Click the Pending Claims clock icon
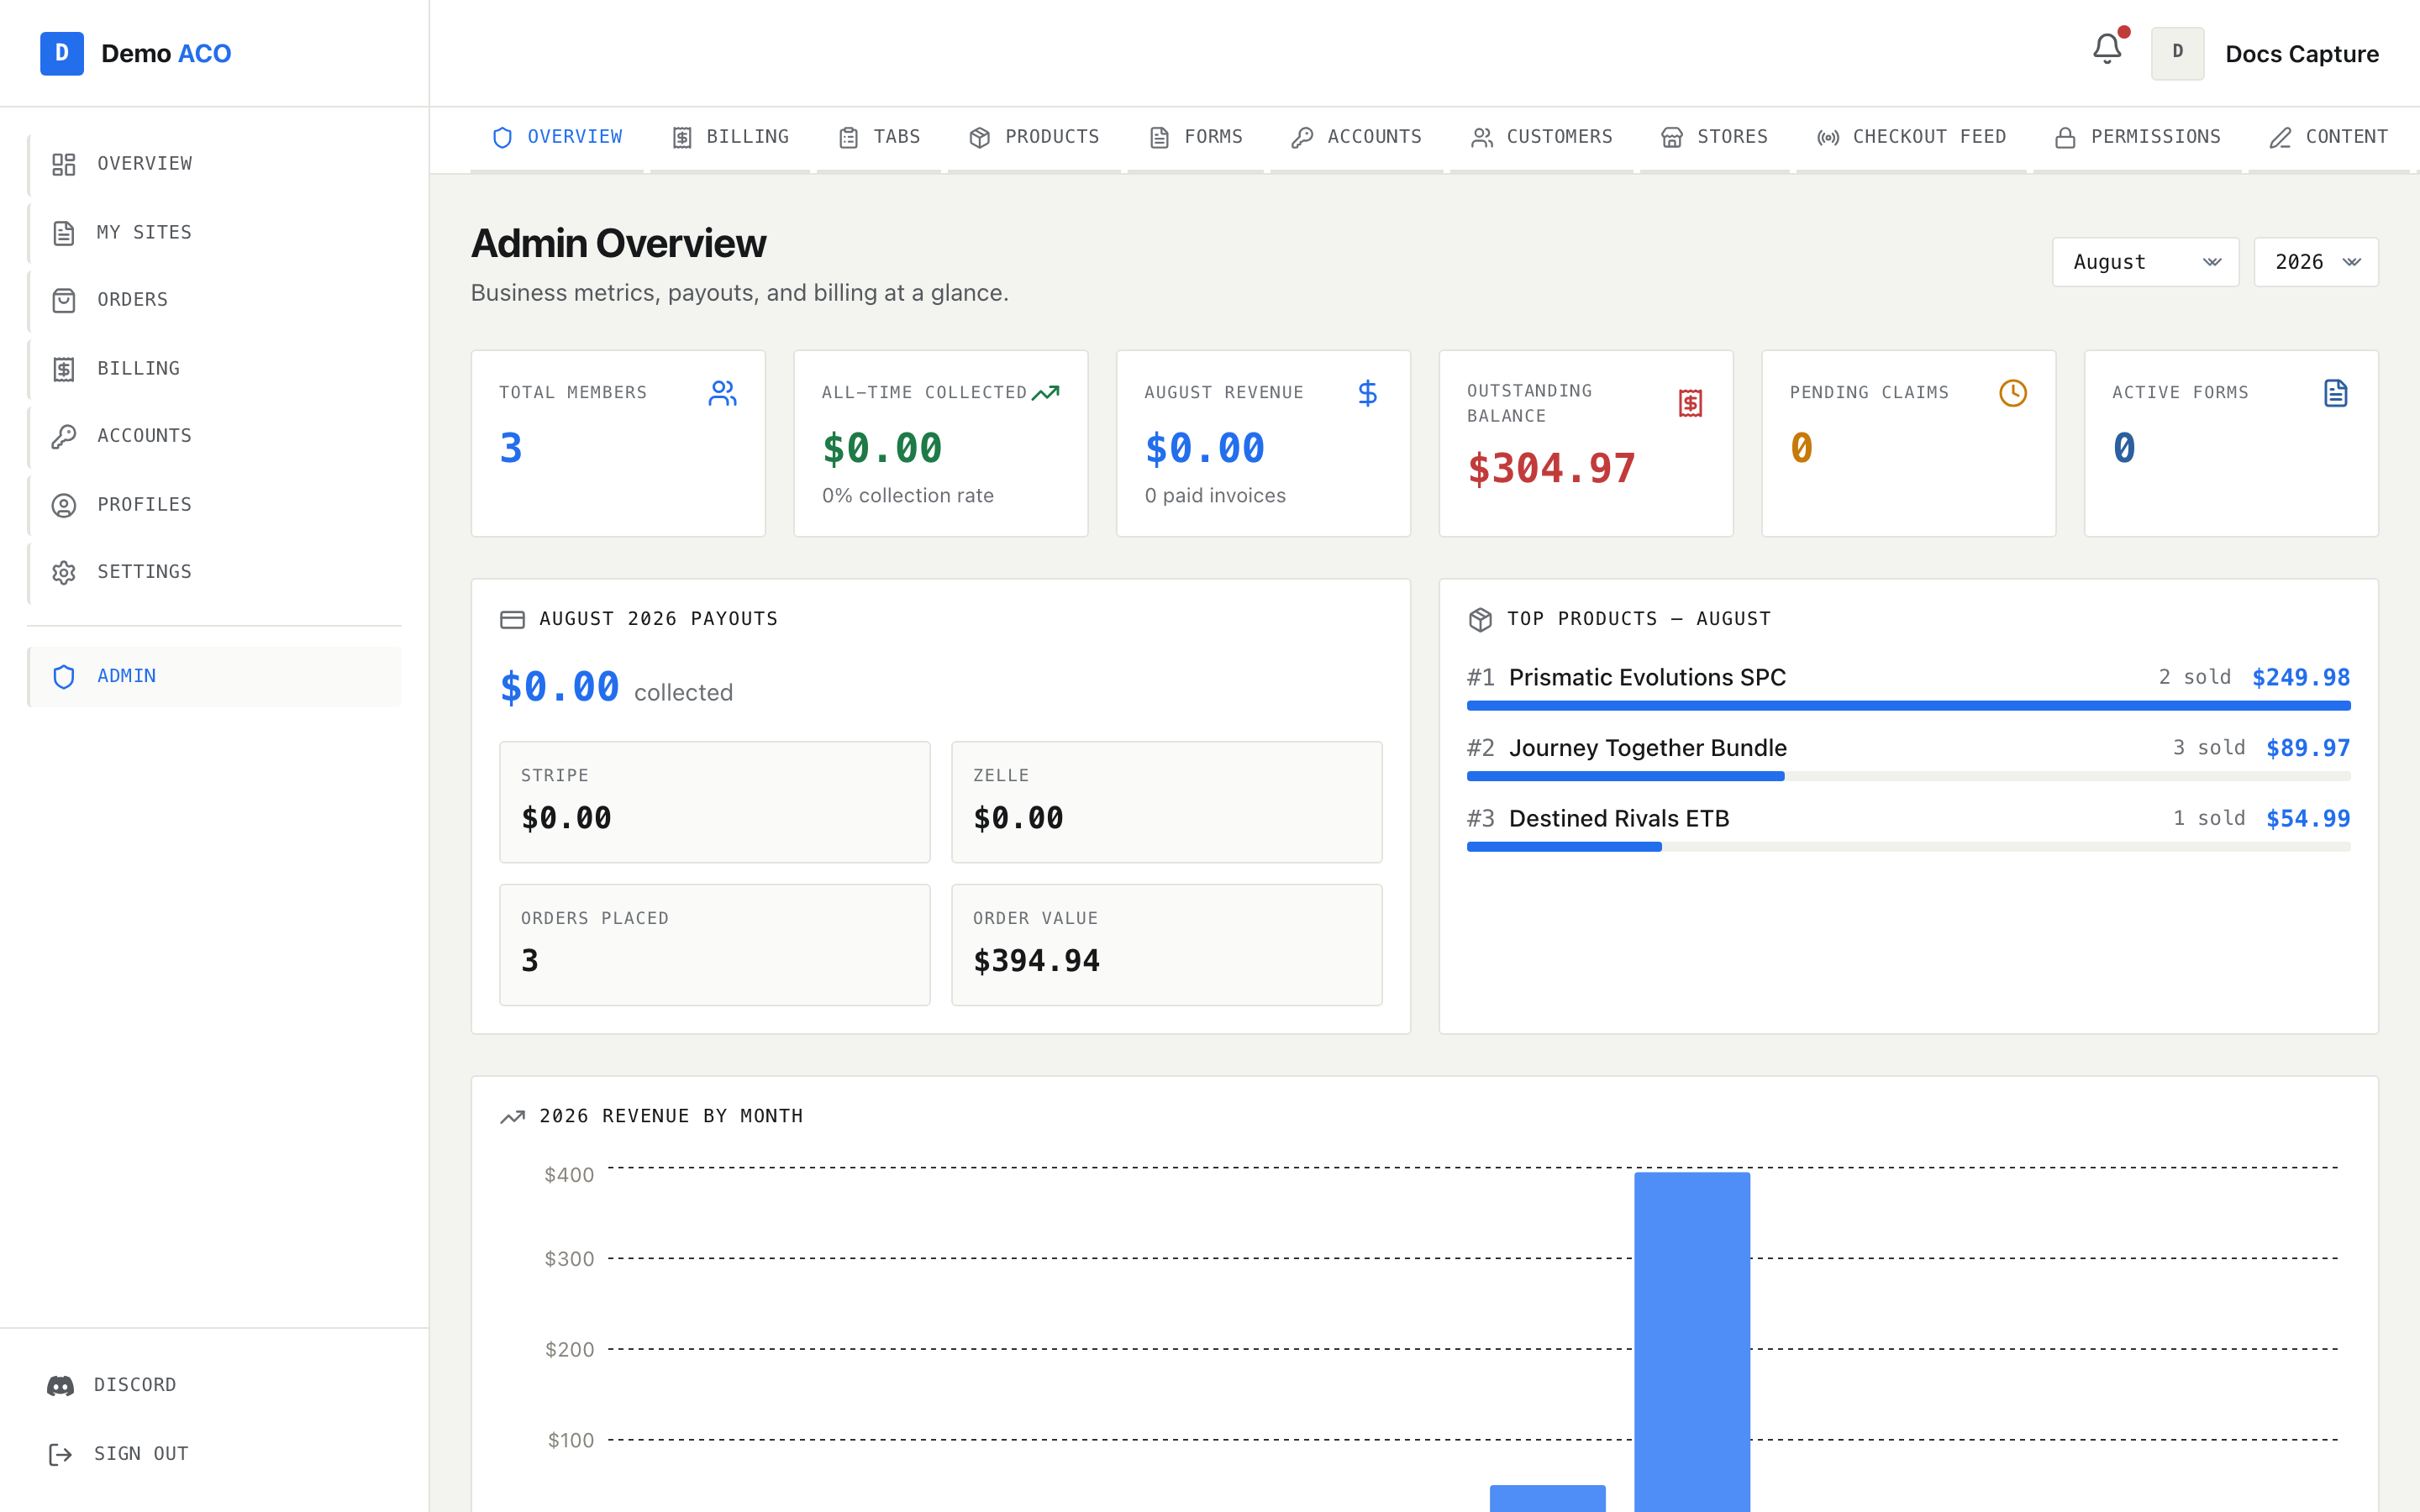This screenshot has height=1512, width=2420. tap(2013, 393)
